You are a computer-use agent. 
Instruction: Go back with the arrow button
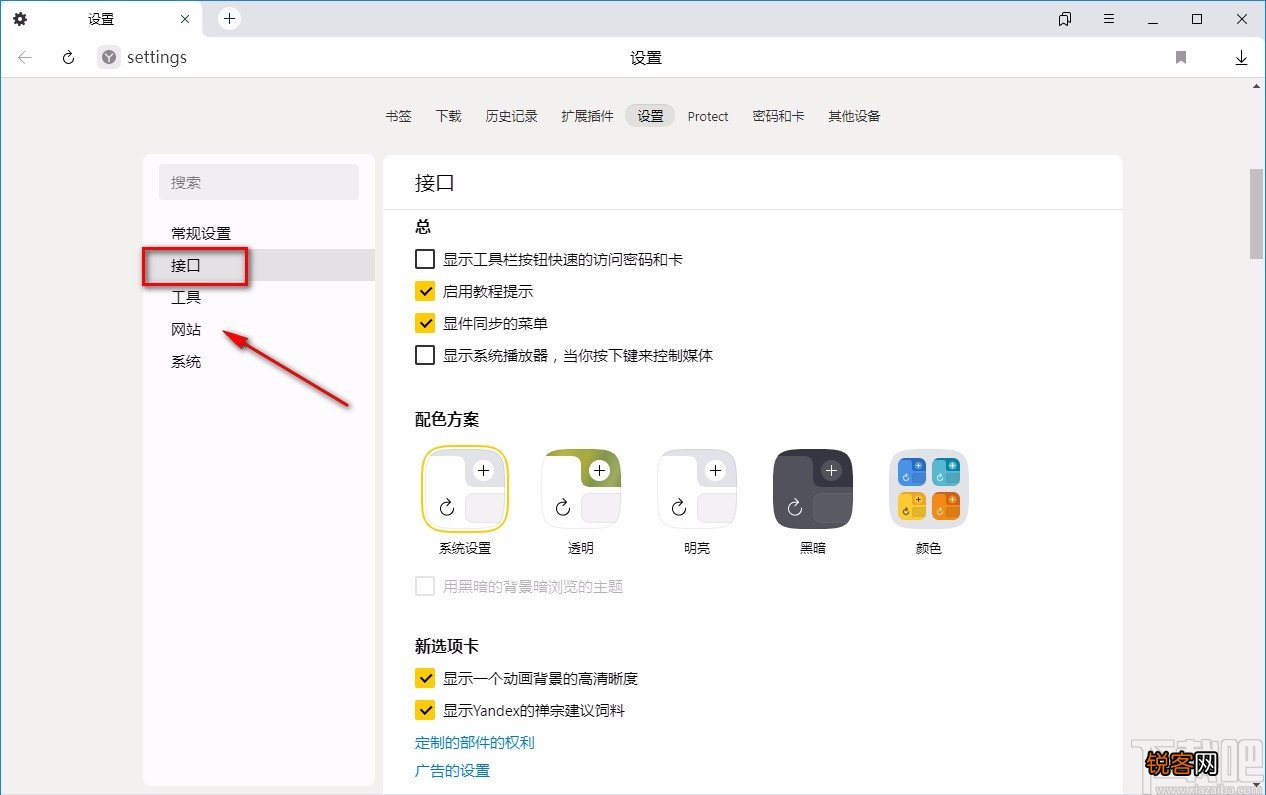(x=25, y=58)
